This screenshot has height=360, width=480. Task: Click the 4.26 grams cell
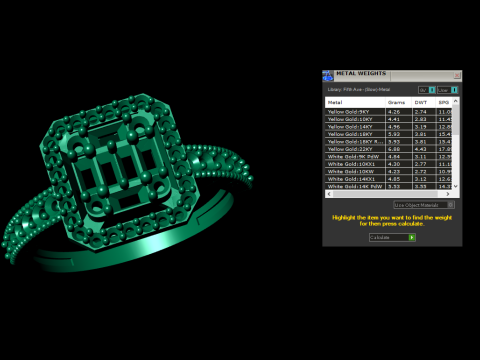pyautogui.click(x=399, y=112)
